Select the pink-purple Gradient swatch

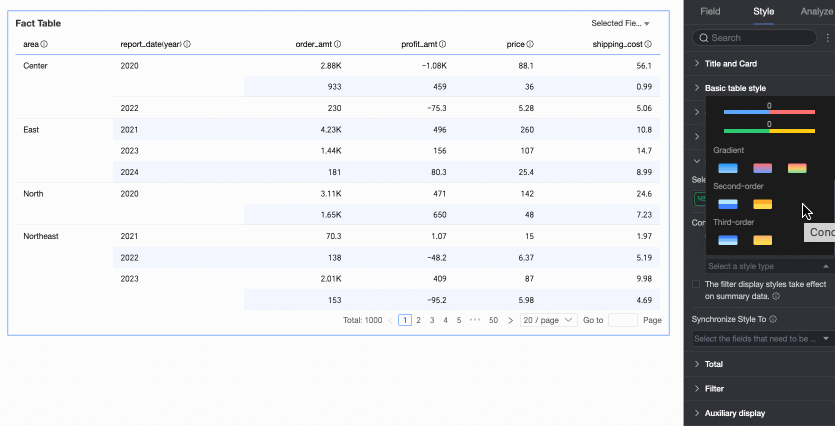[x=763, y=168]
